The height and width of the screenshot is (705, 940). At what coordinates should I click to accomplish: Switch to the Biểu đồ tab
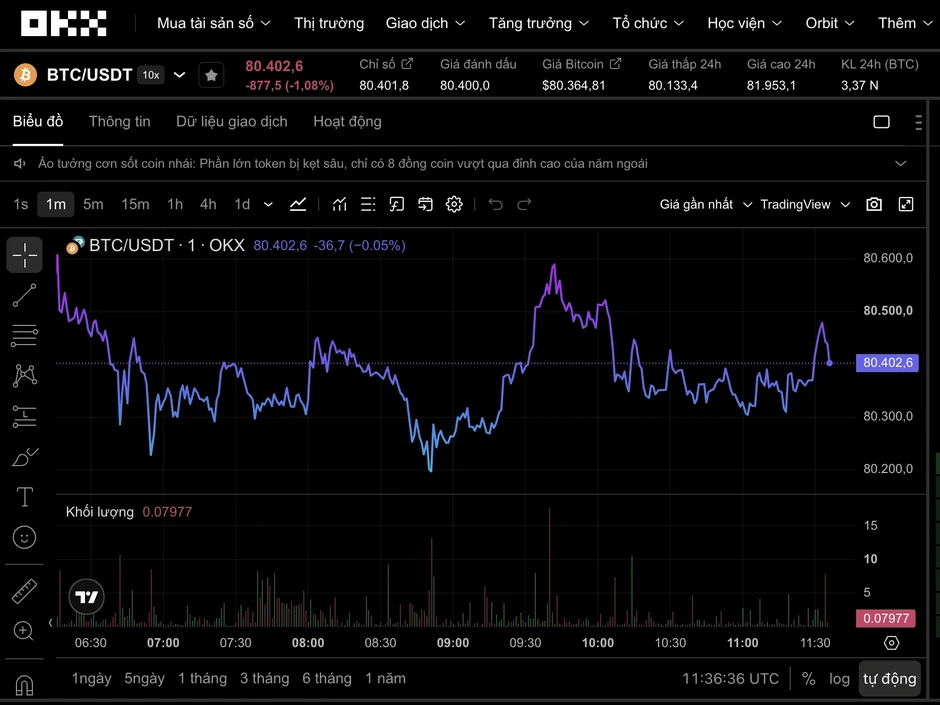point(38,122)
